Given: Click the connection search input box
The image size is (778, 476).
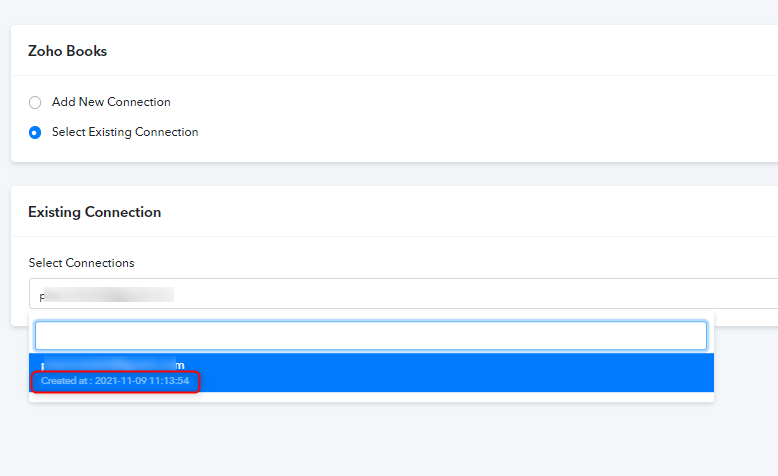Looking at the screenshot, I should click(371, 336).
